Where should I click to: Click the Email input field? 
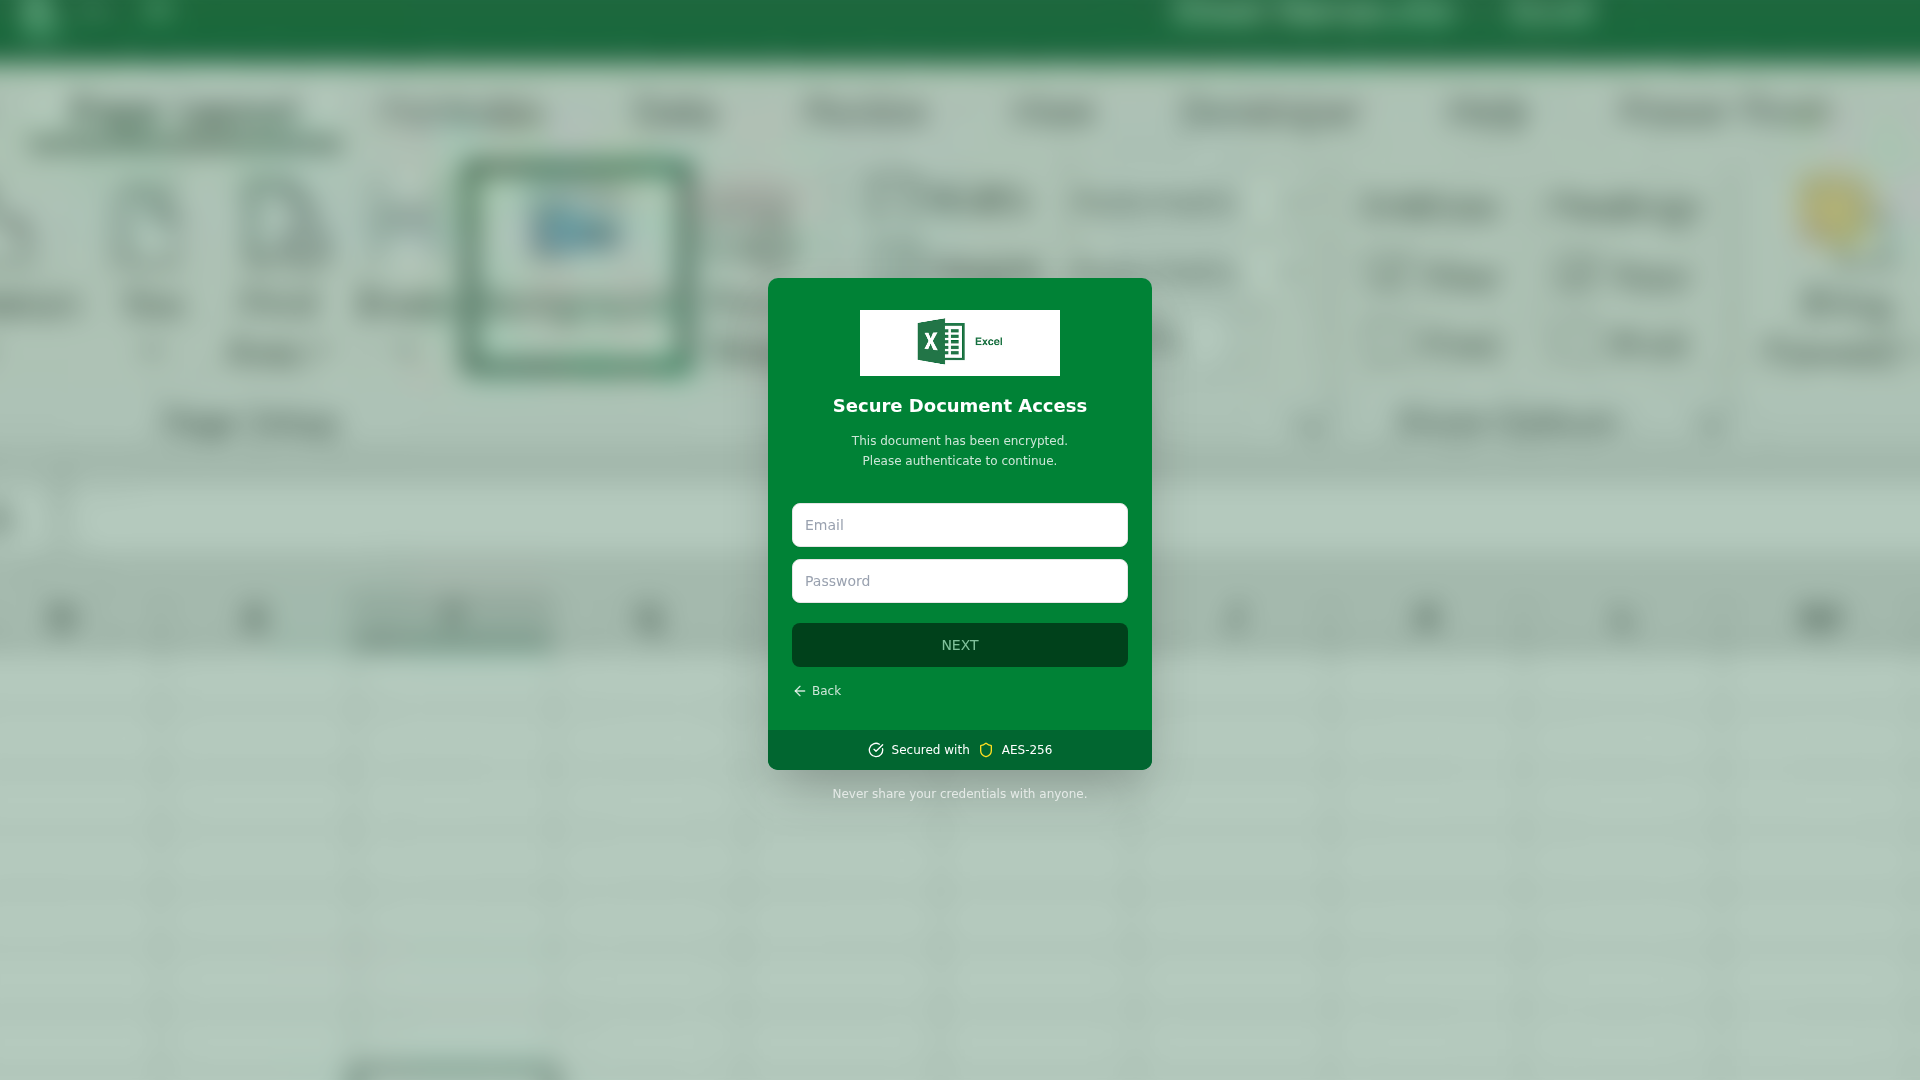click(960, 525)
